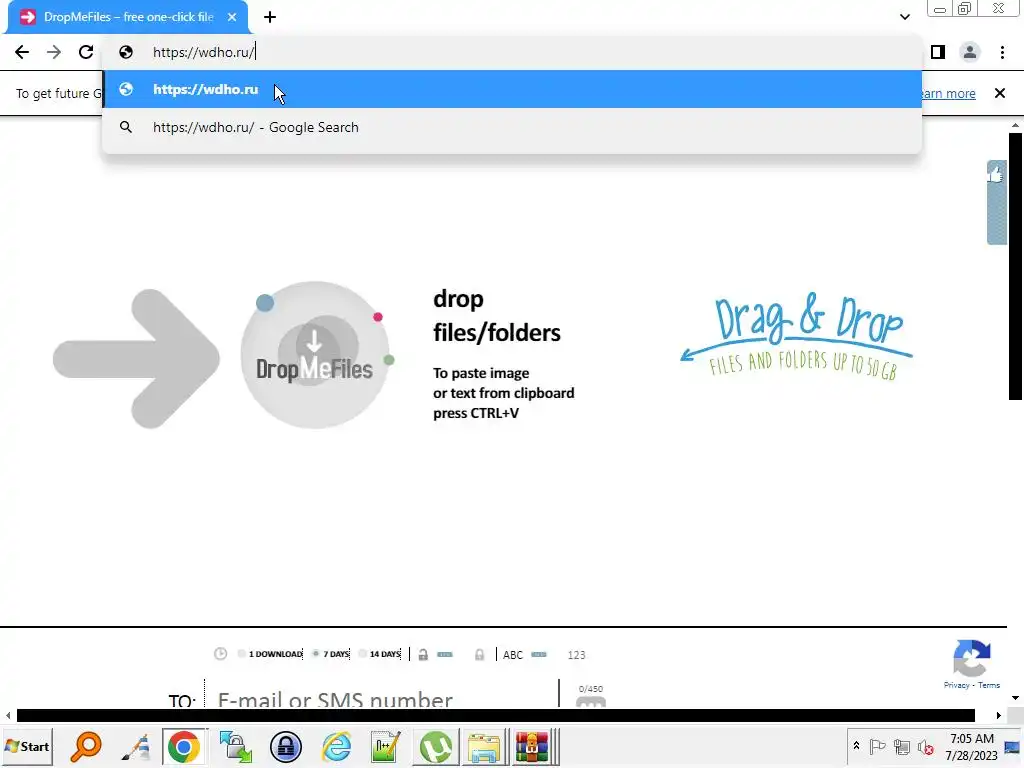1024x768 pixels.
Task: Expand the tab search chevron
Action: click(x=904, y=17)
